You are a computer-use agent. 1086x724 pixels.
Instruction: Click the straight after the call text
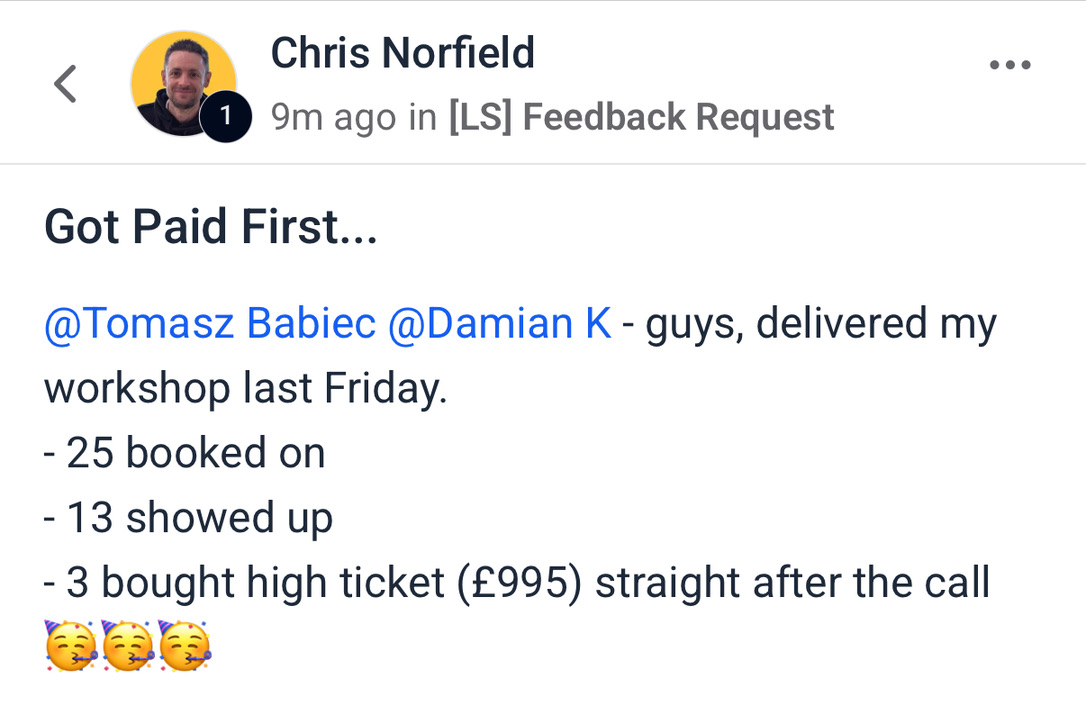(792, 582)
